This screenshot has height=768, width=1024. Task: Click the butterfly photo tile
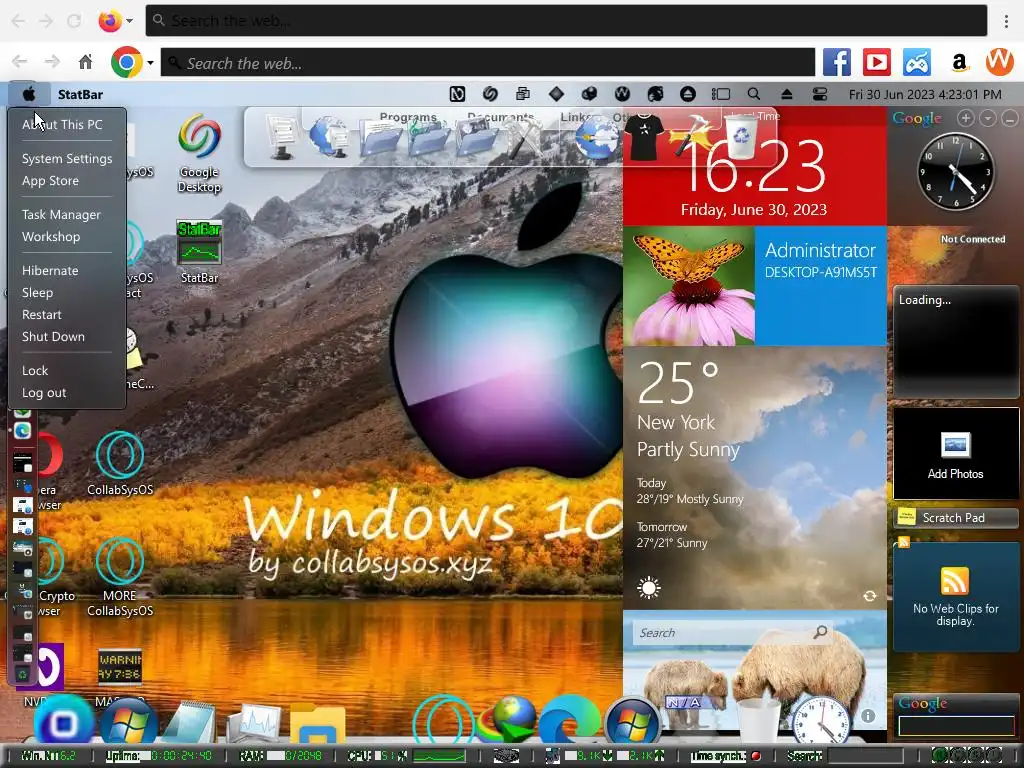pos(689,285)
